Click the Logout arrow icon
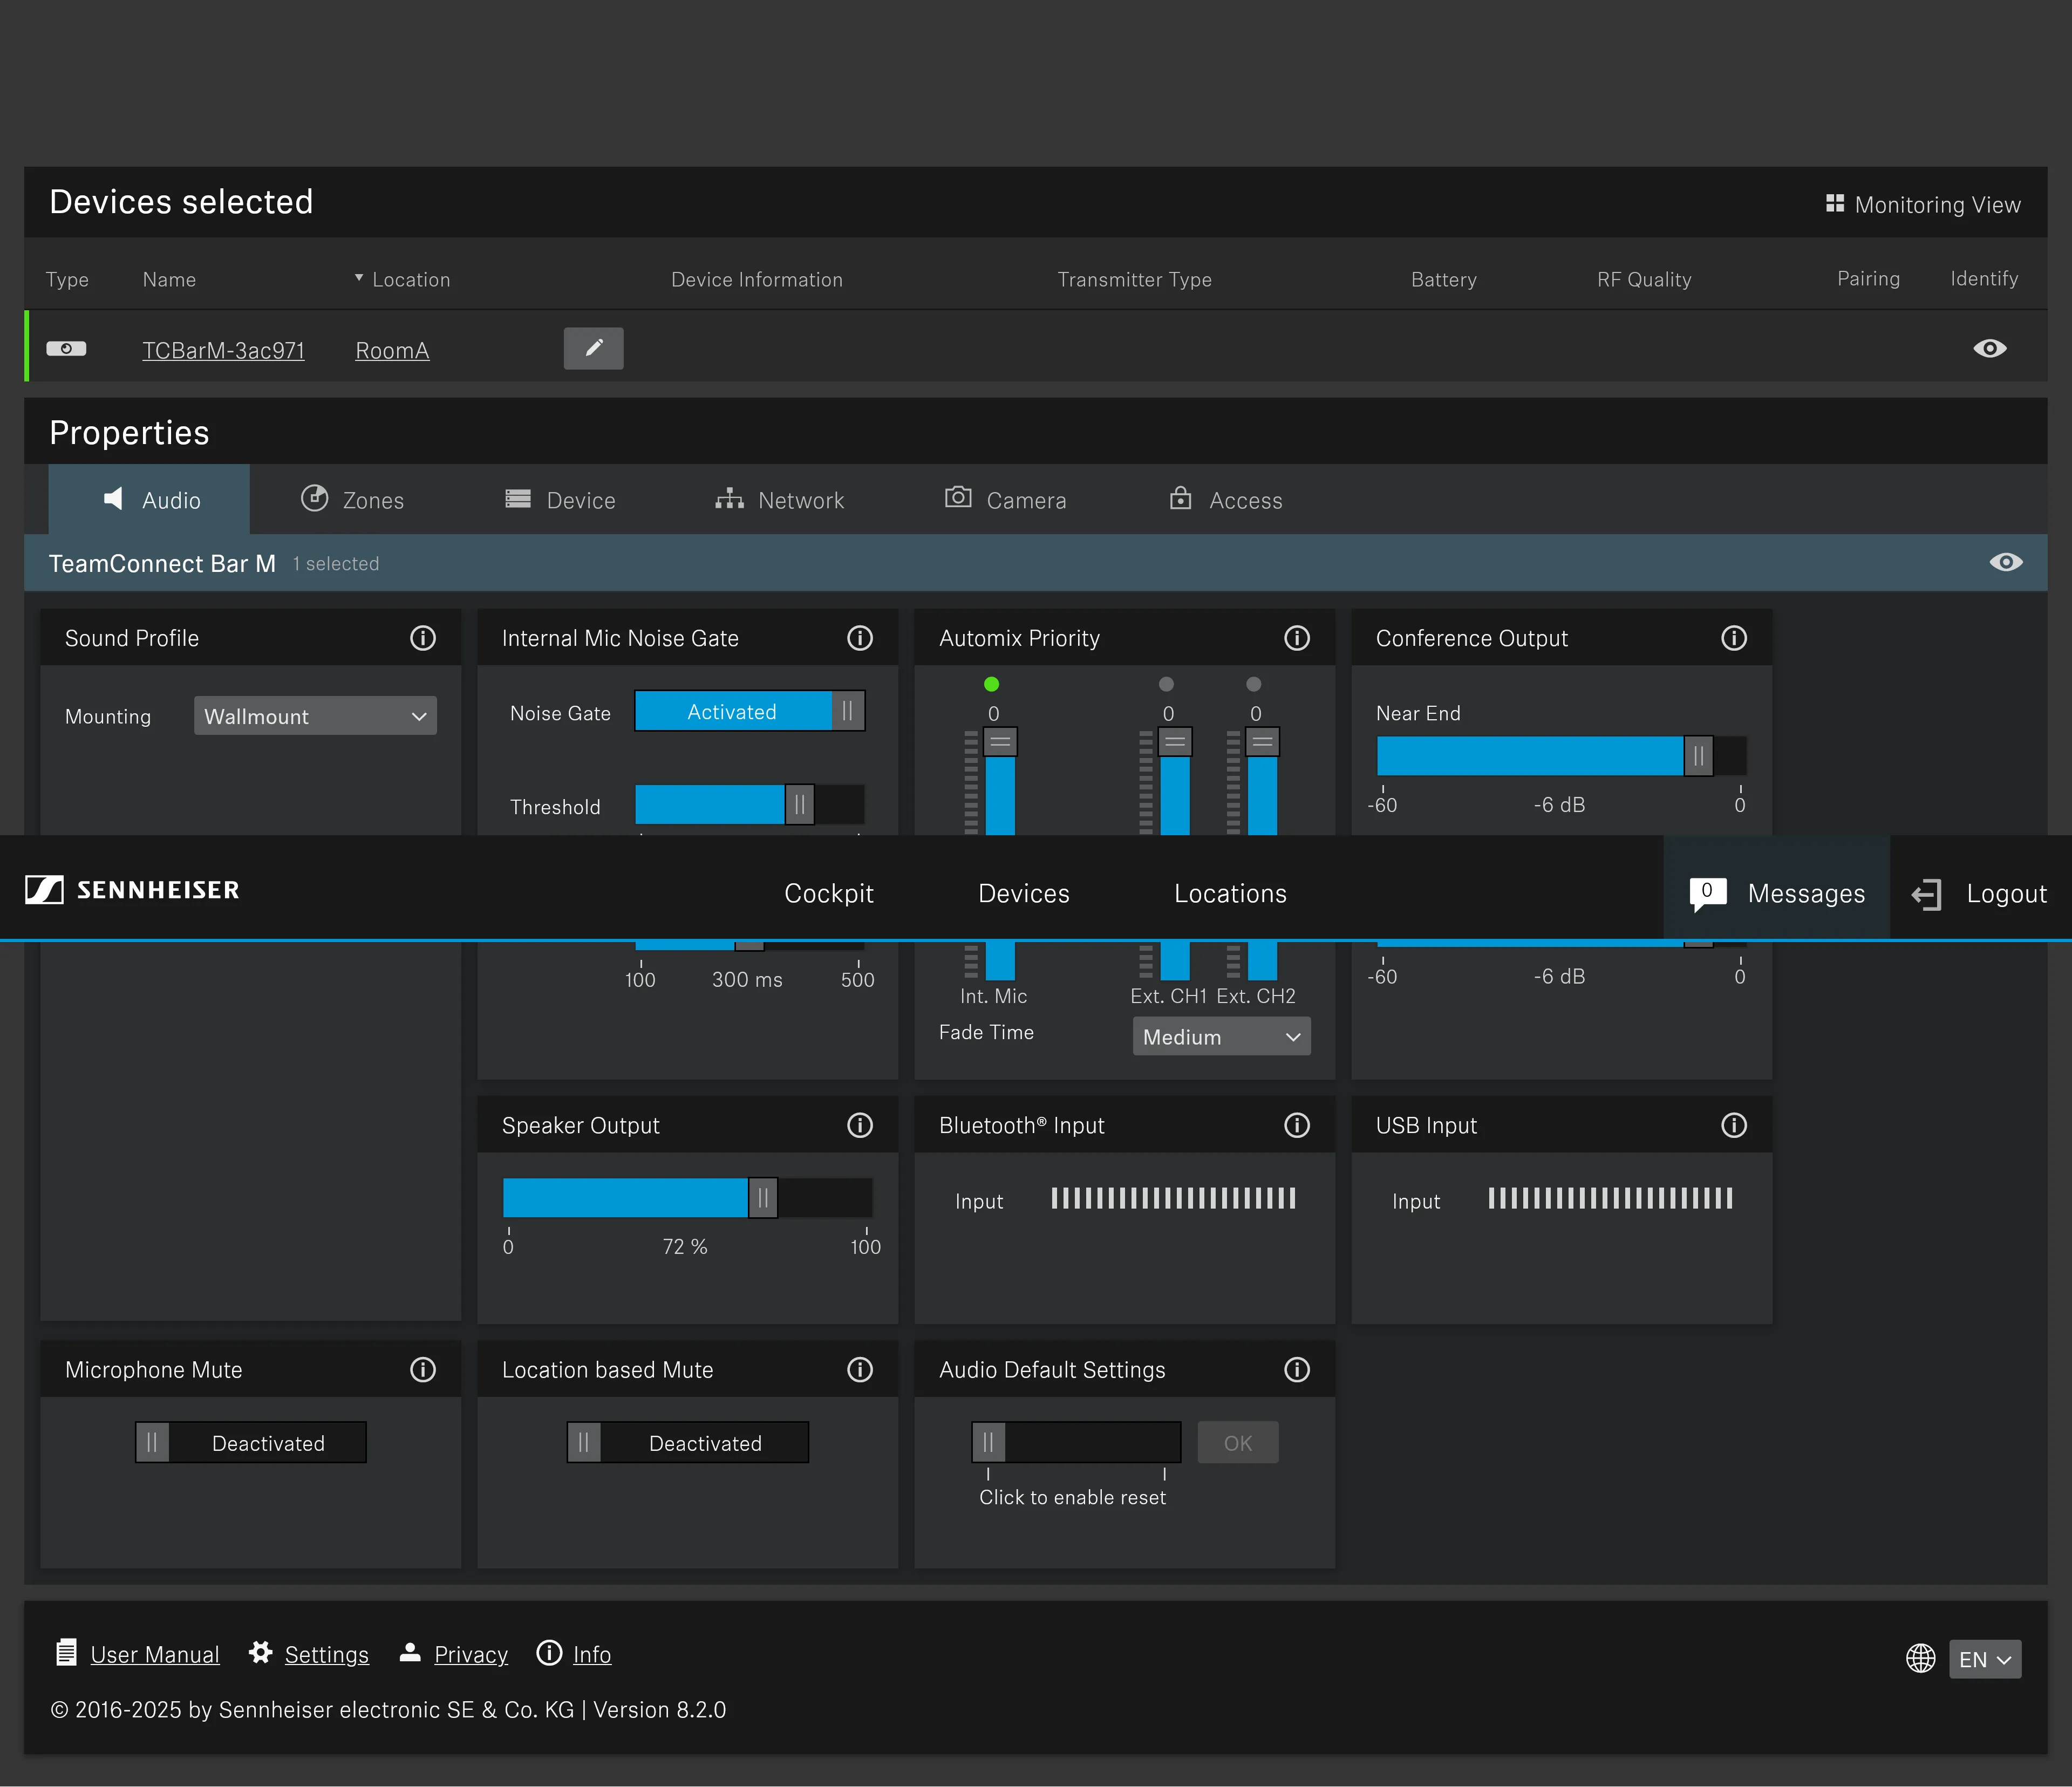2072x1787 pixels. (1926, 894)
